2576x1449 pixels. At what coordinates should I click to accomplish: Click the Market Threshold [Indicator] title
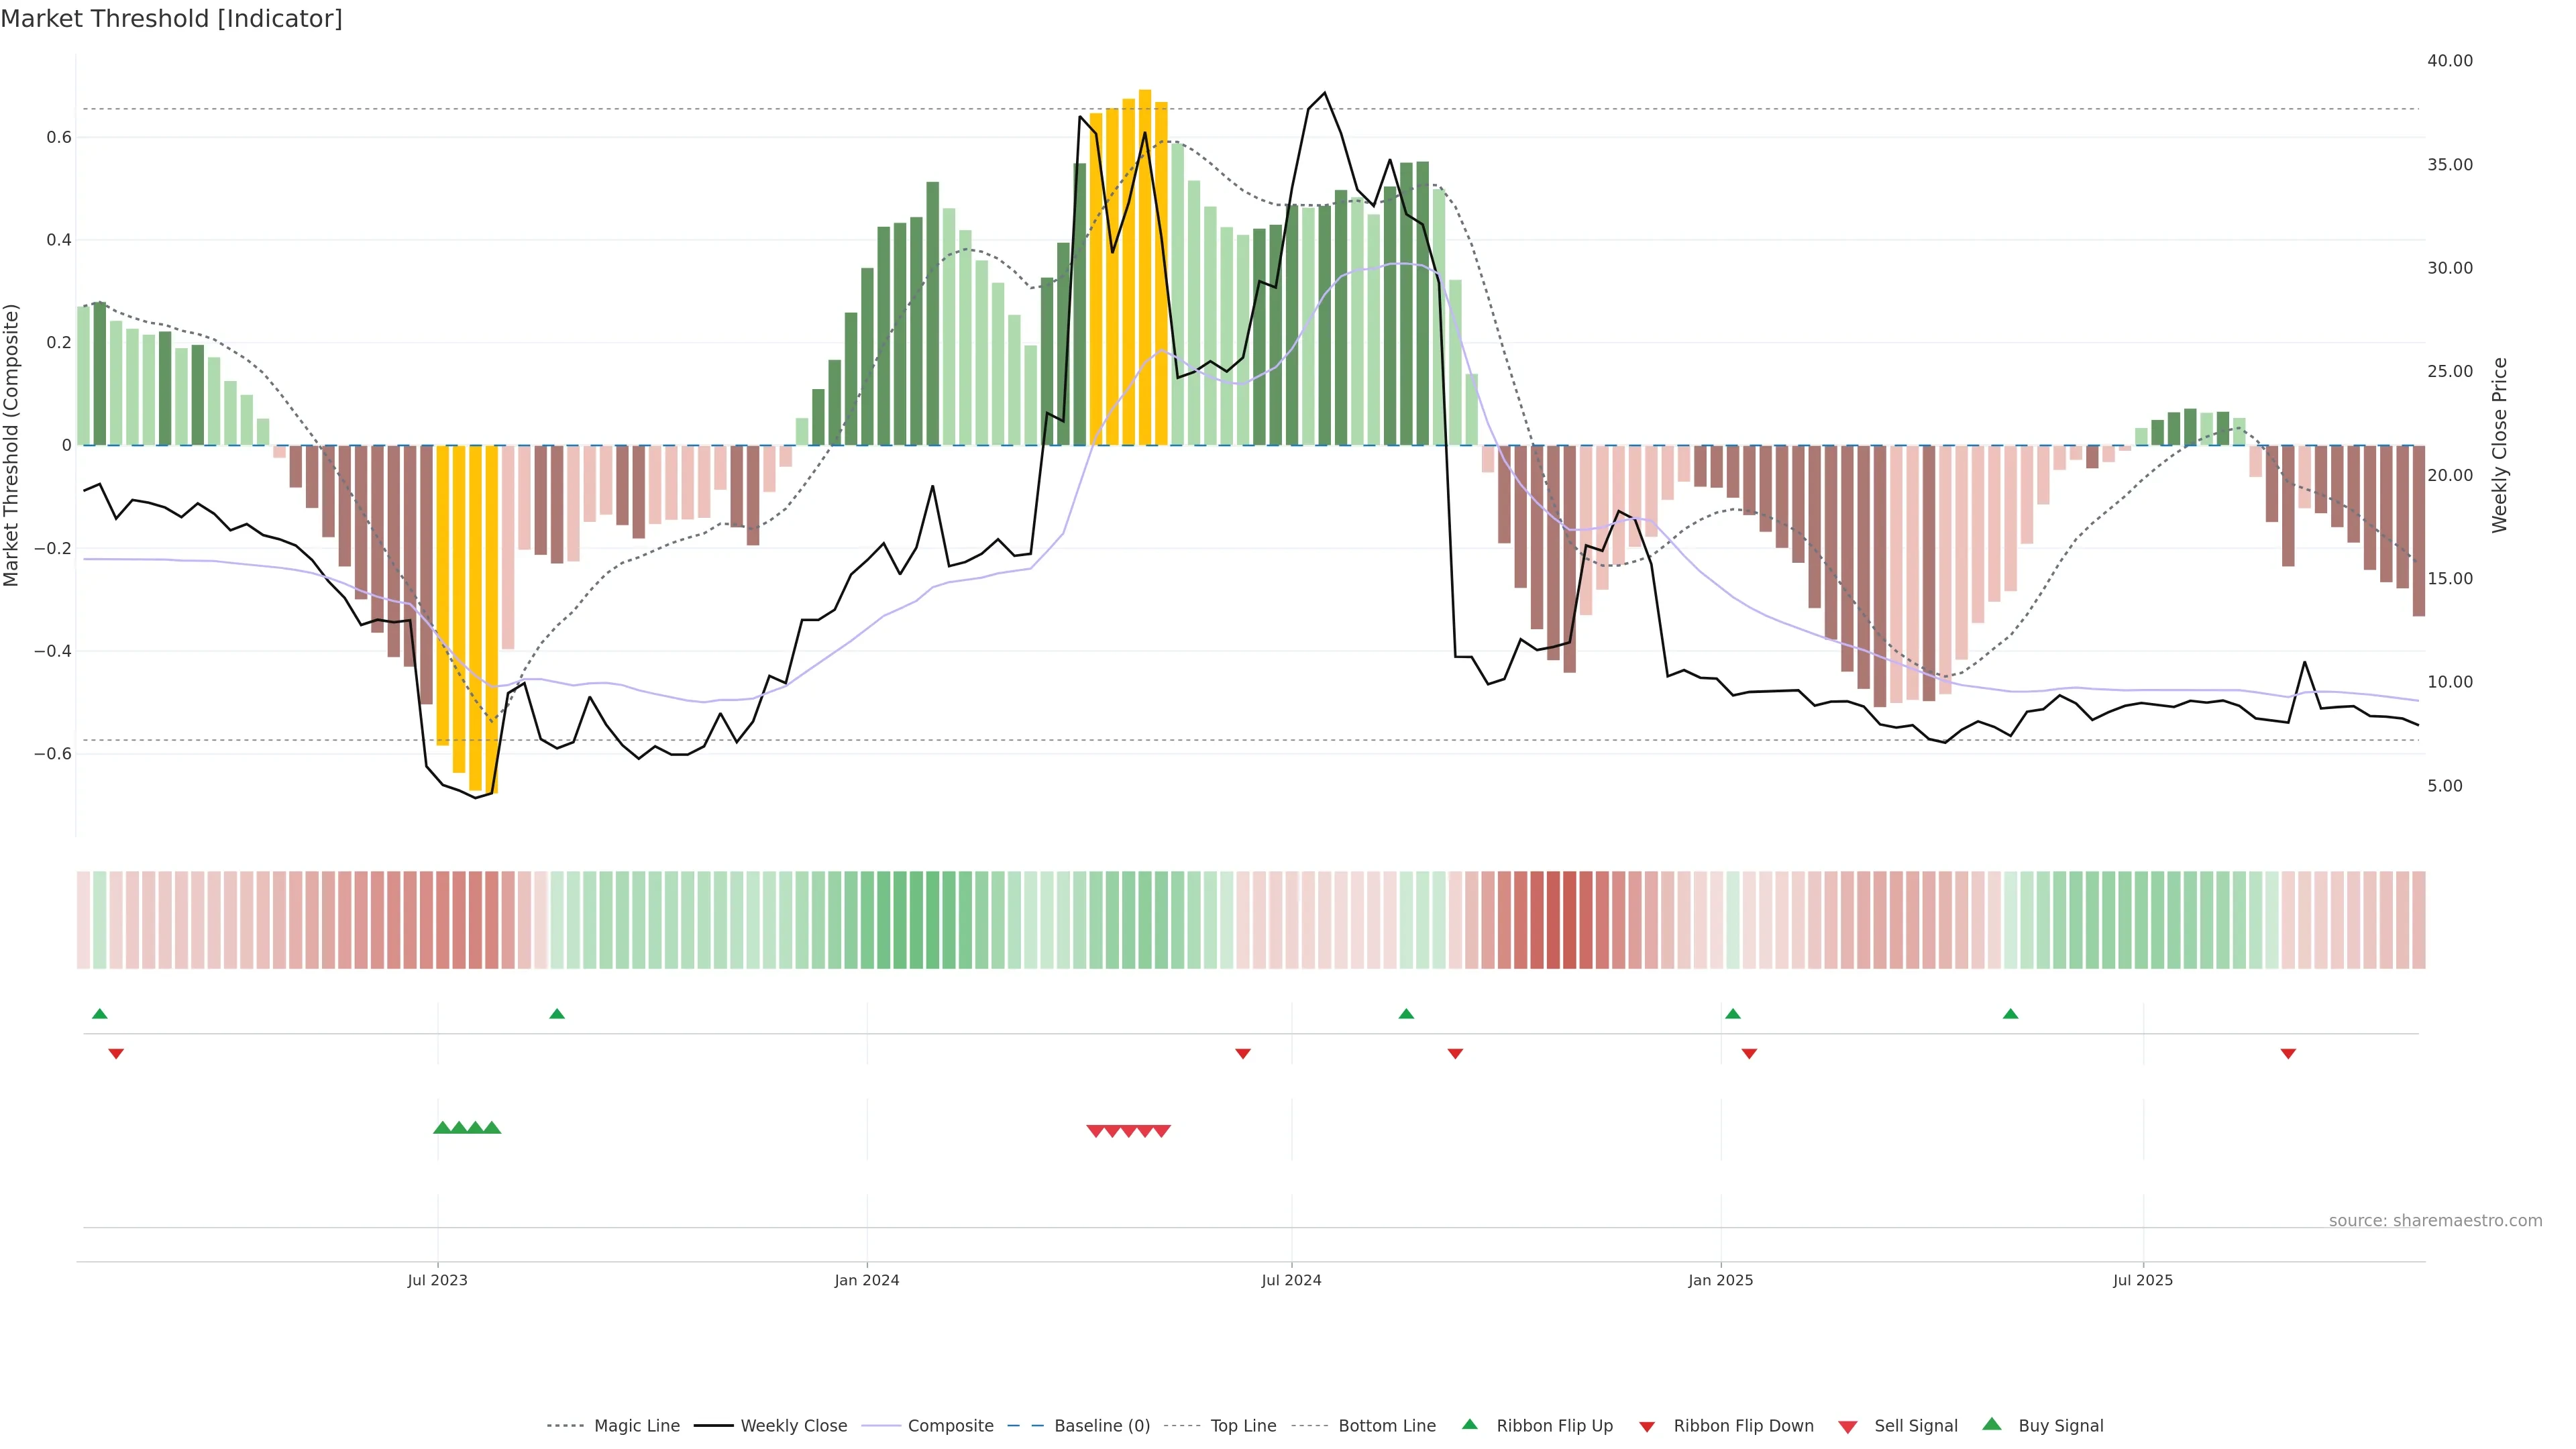pos(171,19)
